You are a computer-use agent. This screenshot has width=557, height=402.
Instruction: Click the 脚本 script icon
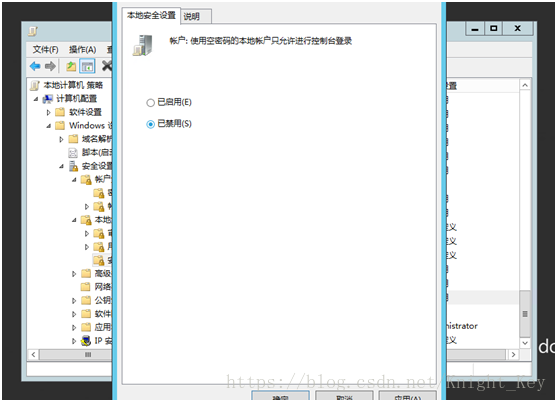pos(73,153)
